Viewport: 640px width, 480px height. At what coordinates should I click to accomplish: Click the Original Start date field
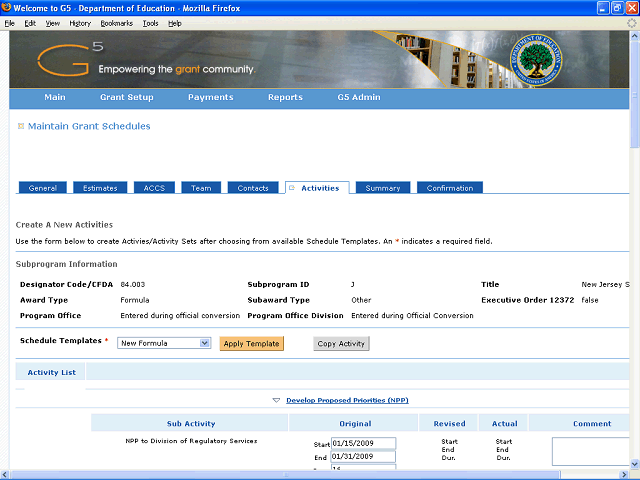(363, 443)
